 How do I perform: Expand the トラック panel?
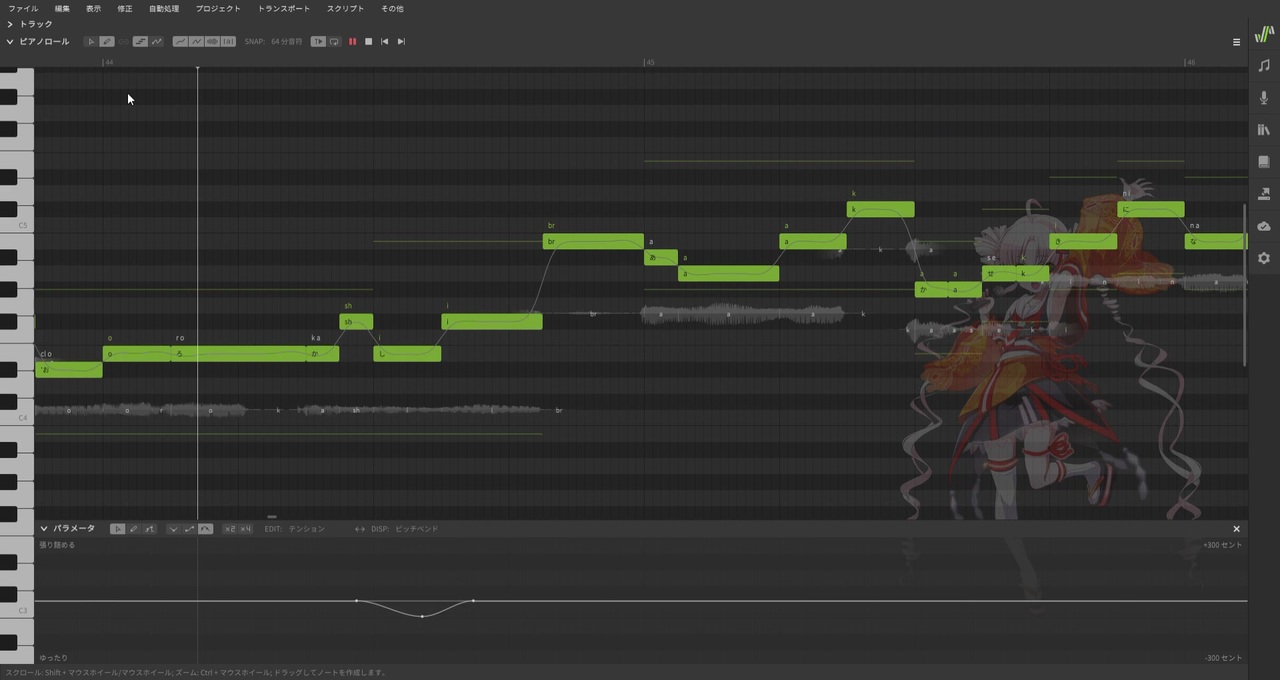10,24
